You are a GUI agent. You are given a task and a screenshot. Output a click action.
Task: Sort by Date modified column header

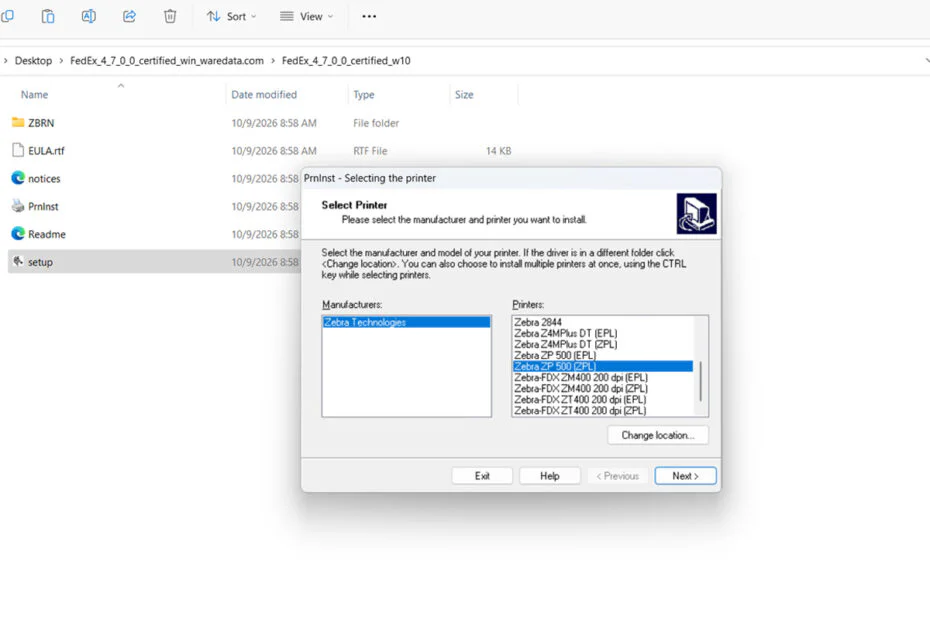(x=264, y=94)
